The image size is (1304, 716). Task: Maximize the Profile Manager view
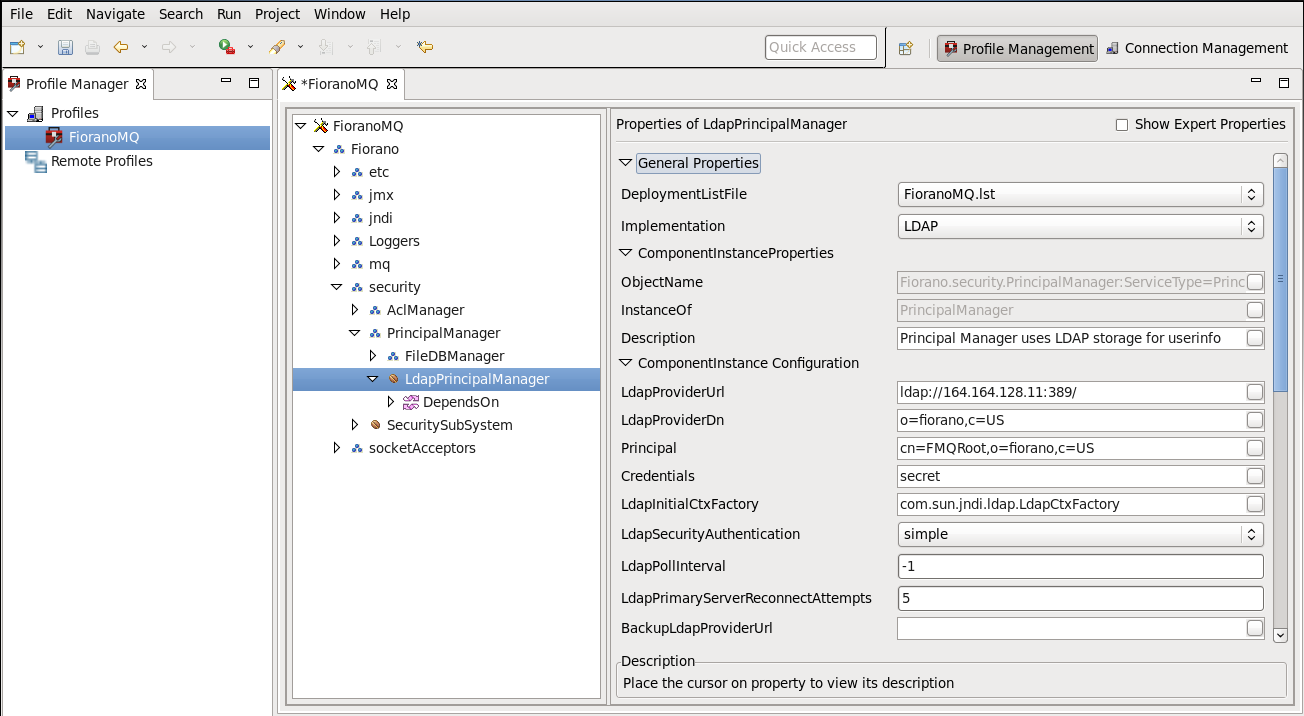(x=254, y=83)
